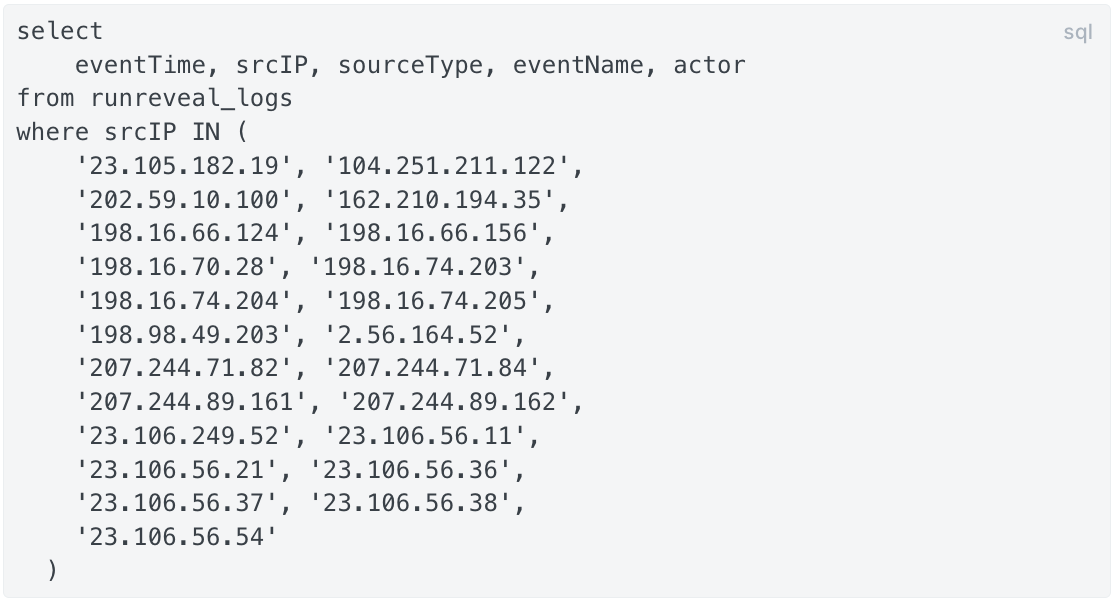Click the actor column name
The height and width of the screenshot is (598, 1114).
709,65
